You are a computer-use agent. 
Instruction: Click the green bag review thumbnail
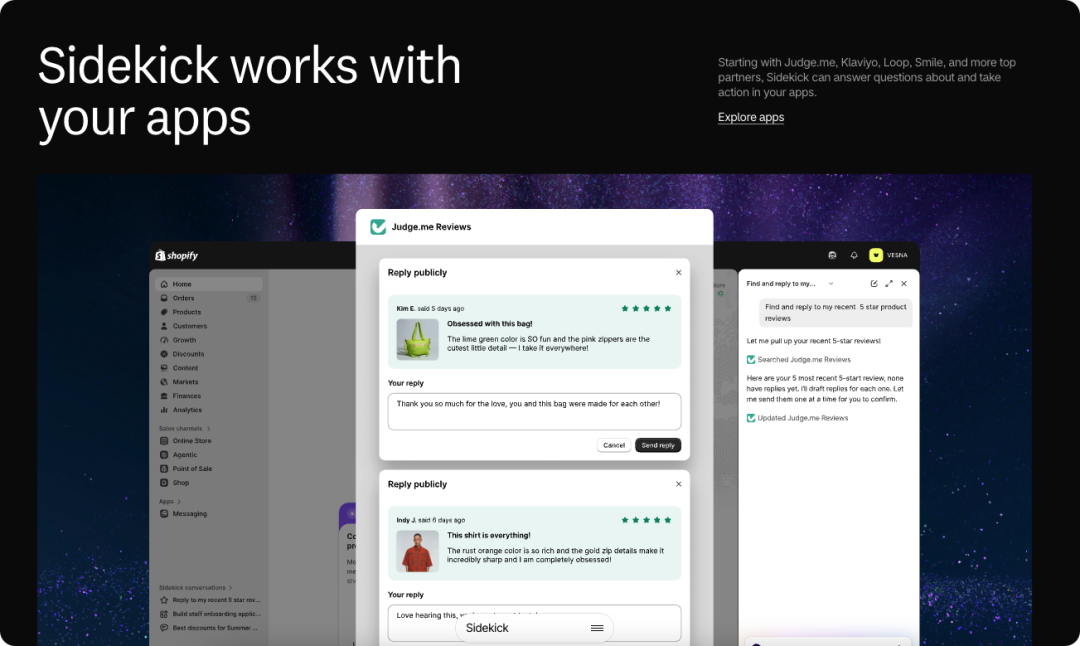pos(417,339)
